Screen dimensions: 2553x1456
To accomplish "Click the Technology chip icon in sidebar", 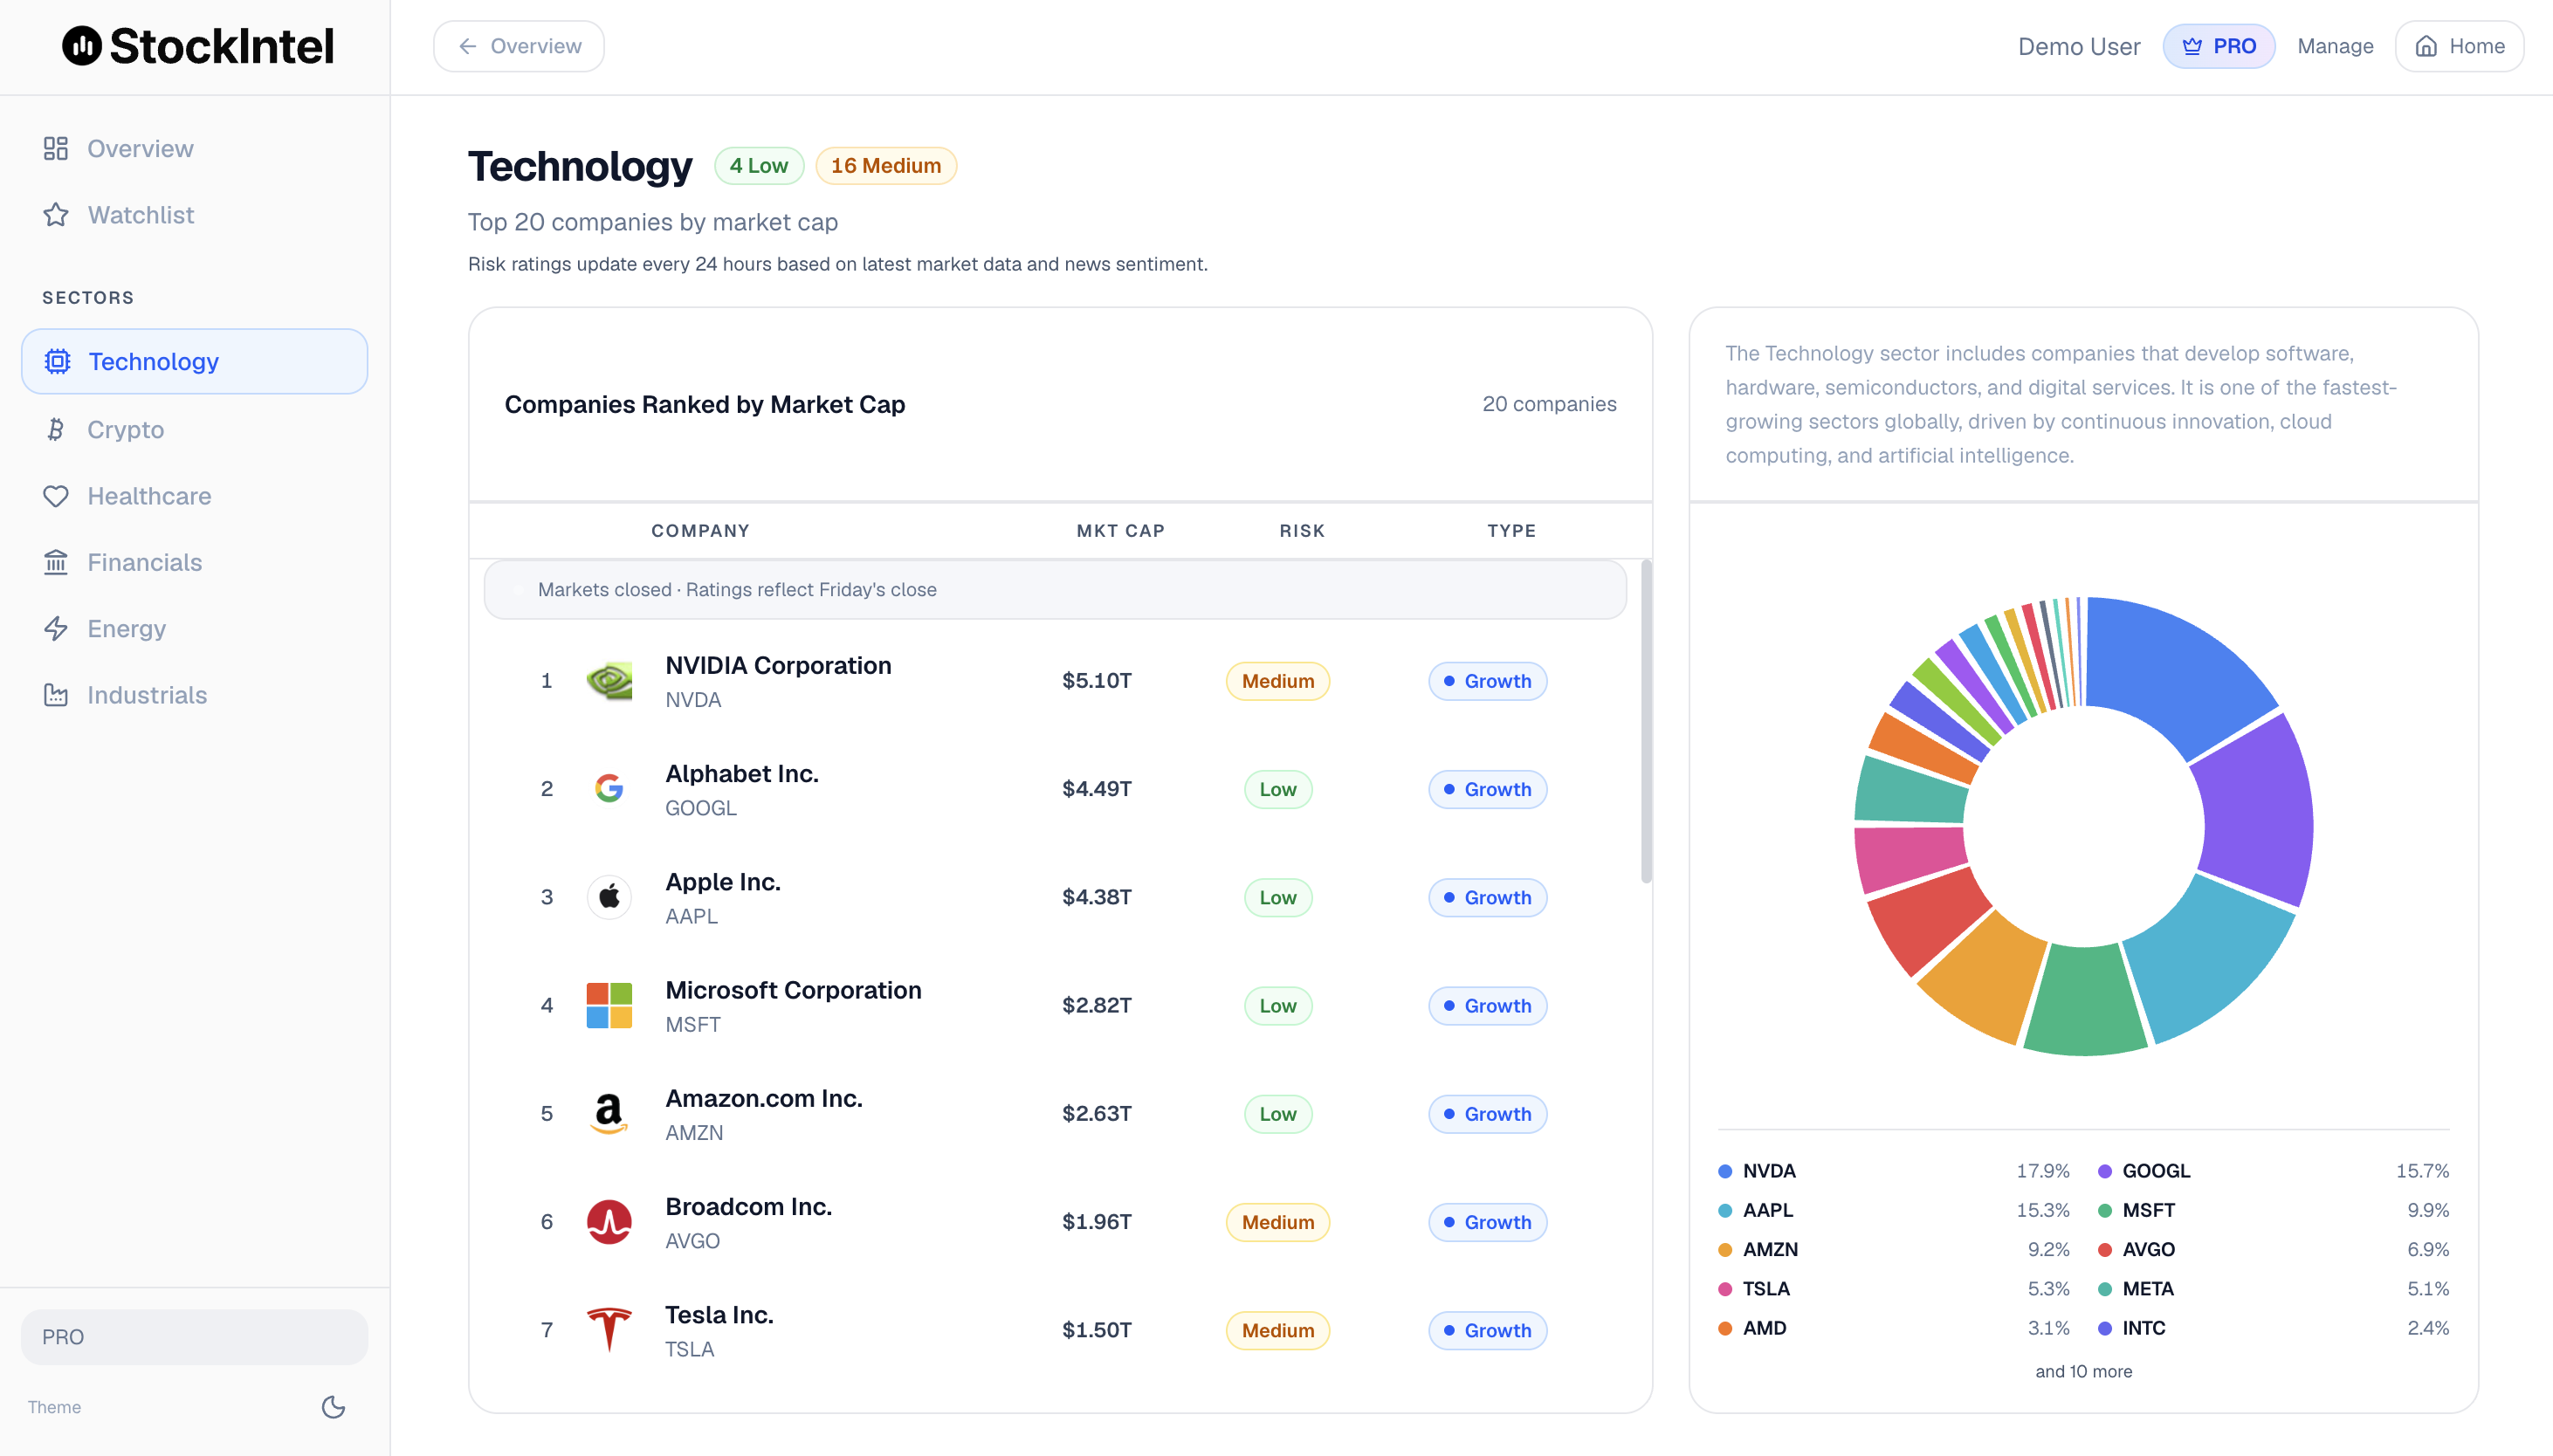I will tap(58, 361).
